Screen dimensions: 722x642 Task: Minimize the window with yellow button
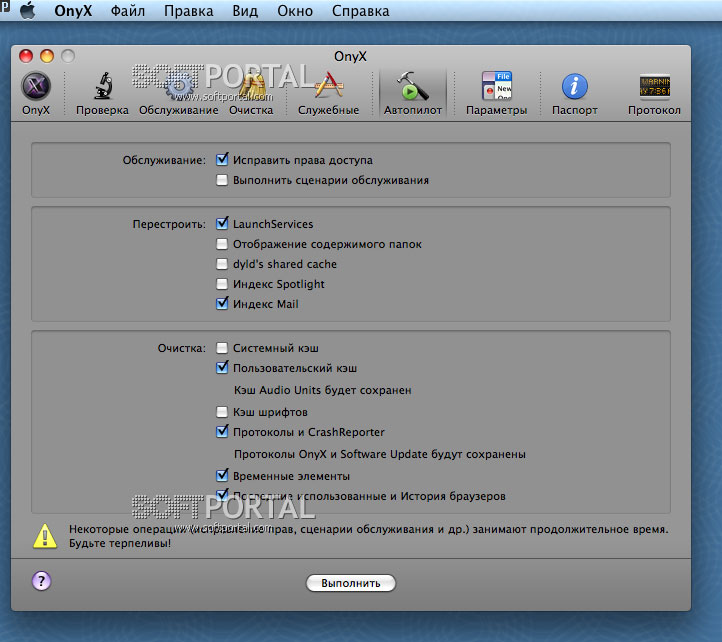point(47,56)
